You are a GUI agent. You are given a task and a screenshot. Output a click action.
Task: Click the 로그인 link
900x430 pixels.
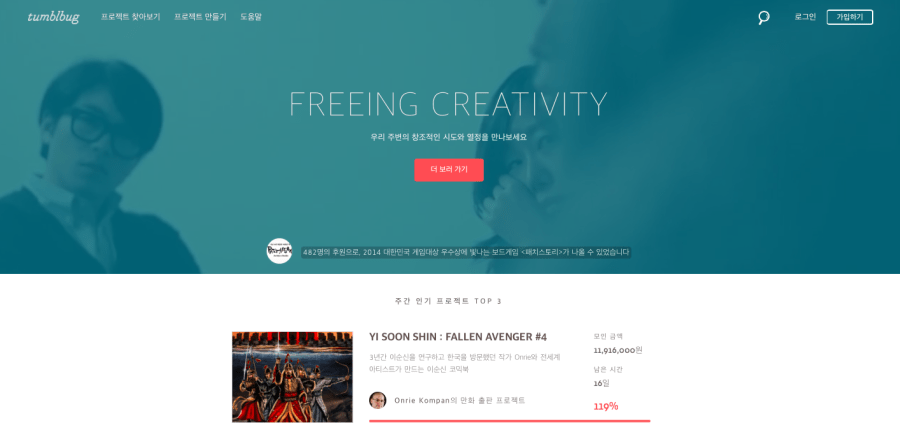pyautogui.click(x=805, y=17)
